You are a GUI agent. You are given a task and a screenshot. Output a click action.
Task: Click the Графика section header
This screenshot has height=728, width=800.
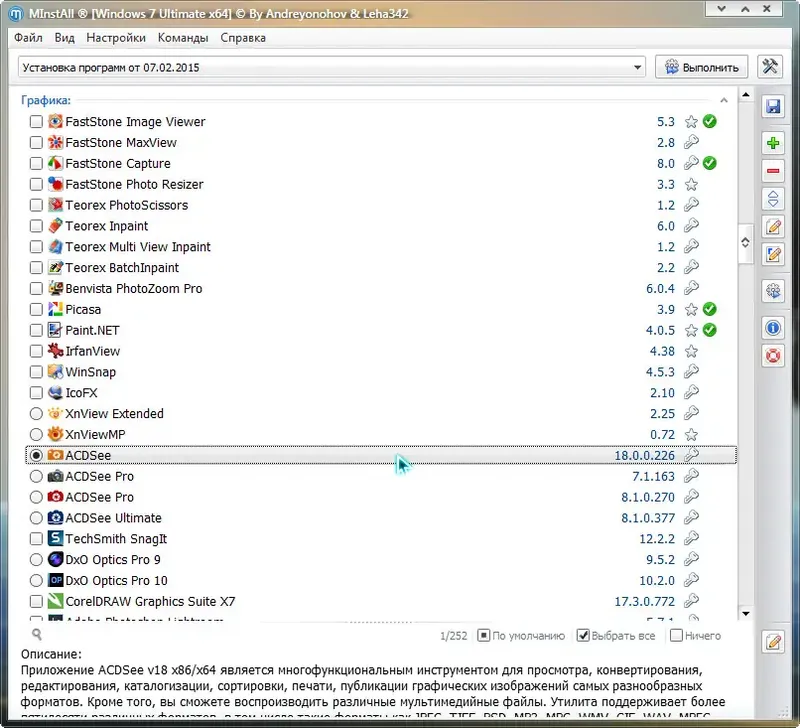[46, 100]
